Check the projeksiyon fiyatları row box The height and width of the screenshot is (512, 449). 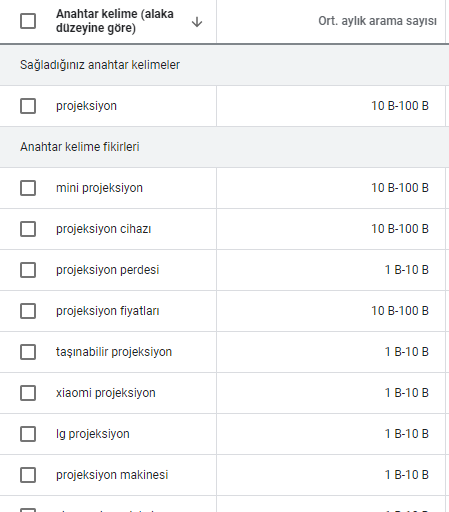coord(28,311)
